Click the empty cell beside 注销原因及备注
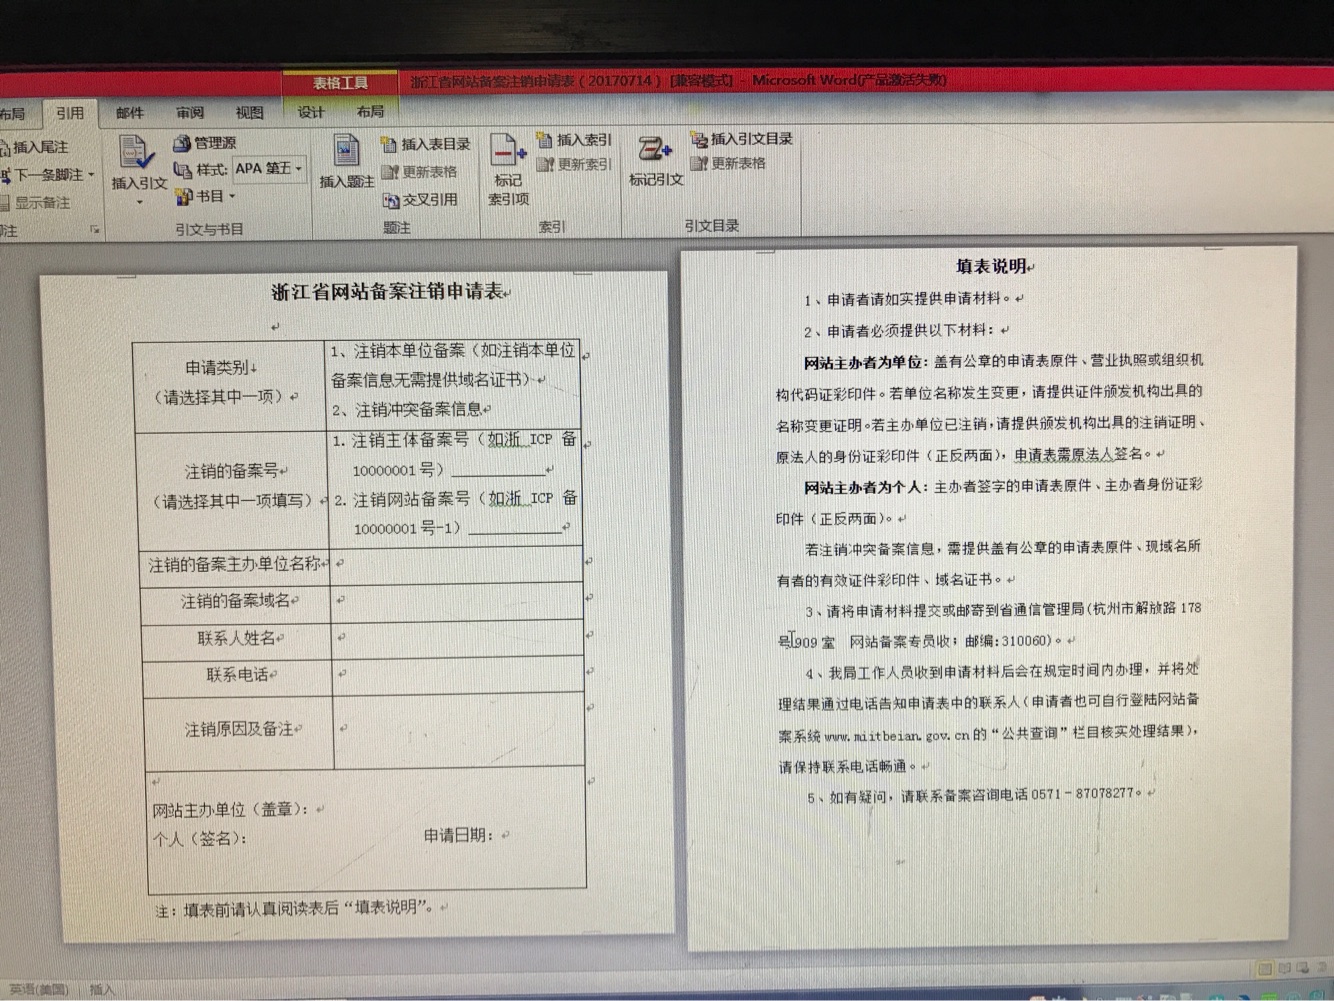This screenshot has width=1334, height=1001. (458, 730)
